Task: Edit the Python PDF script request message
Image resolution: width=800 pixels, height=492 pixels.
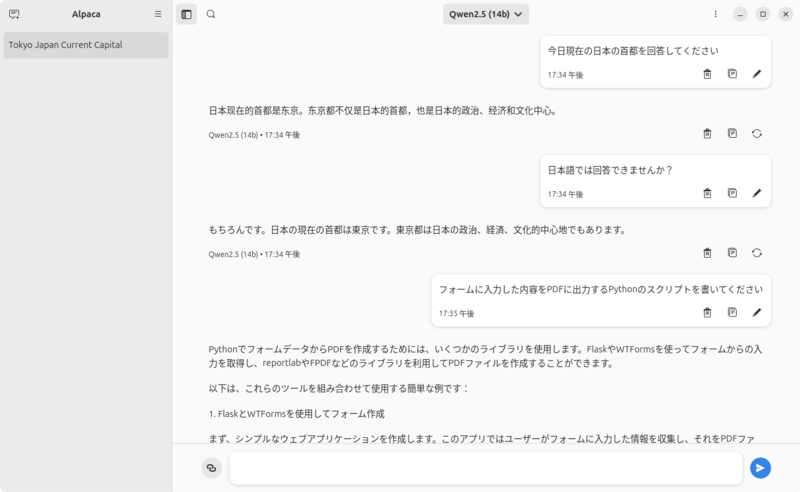Action: (757, 312)
